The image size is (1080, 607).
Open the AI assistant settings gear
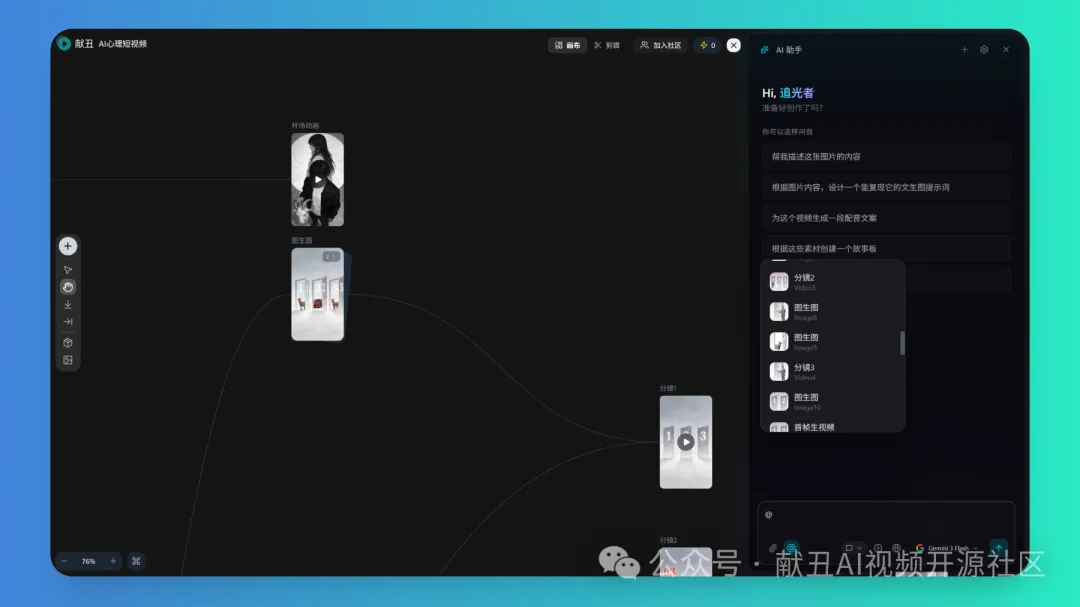coord(984,49)
